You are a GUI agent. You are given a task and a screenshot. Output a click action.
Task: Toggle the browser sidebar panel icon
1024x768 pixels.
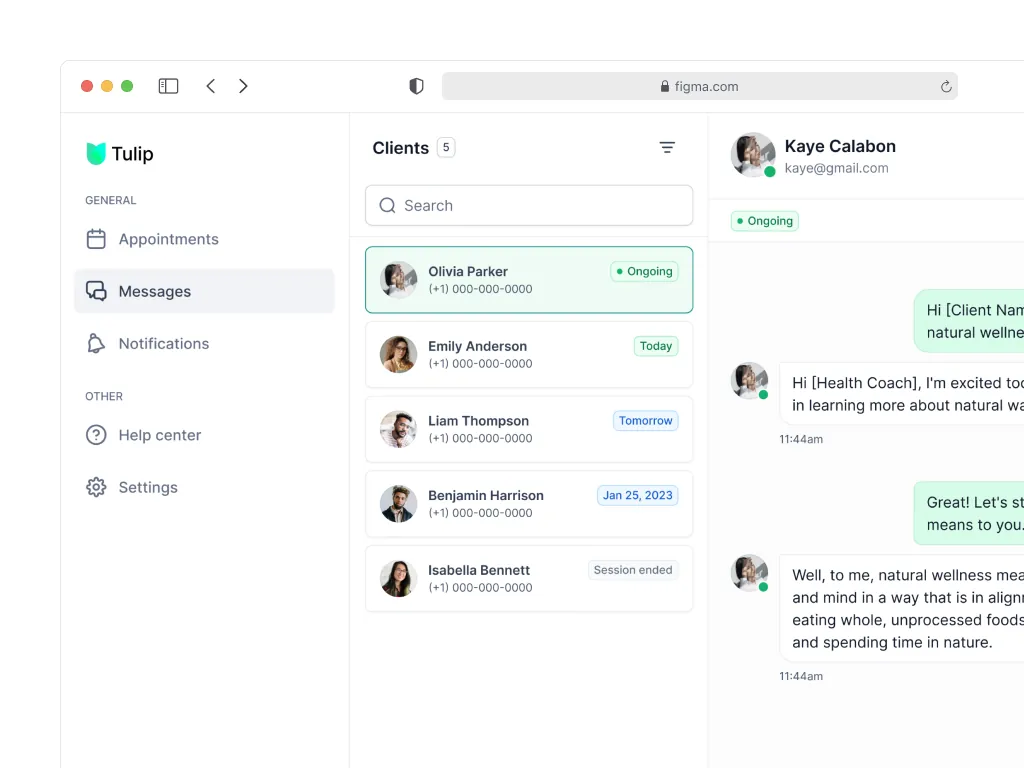click(168, 86)
